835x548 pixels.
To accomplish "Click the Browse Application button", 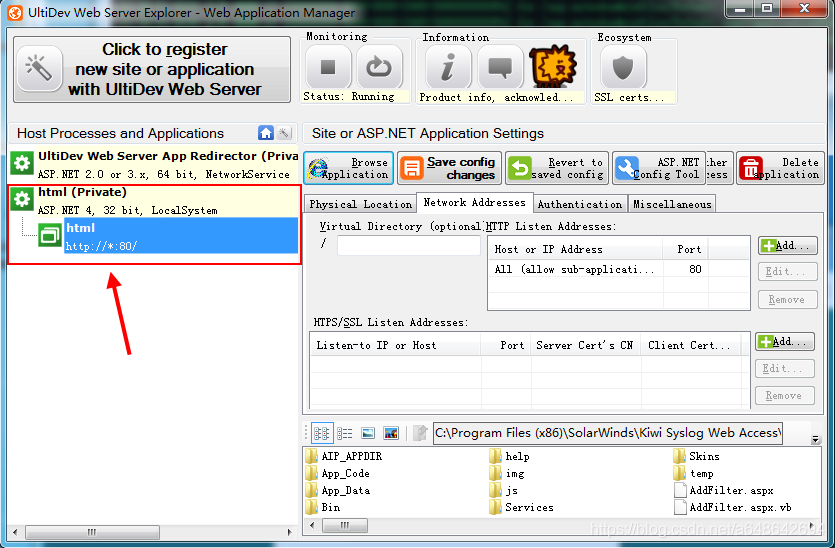I will (x=349, y=168).
